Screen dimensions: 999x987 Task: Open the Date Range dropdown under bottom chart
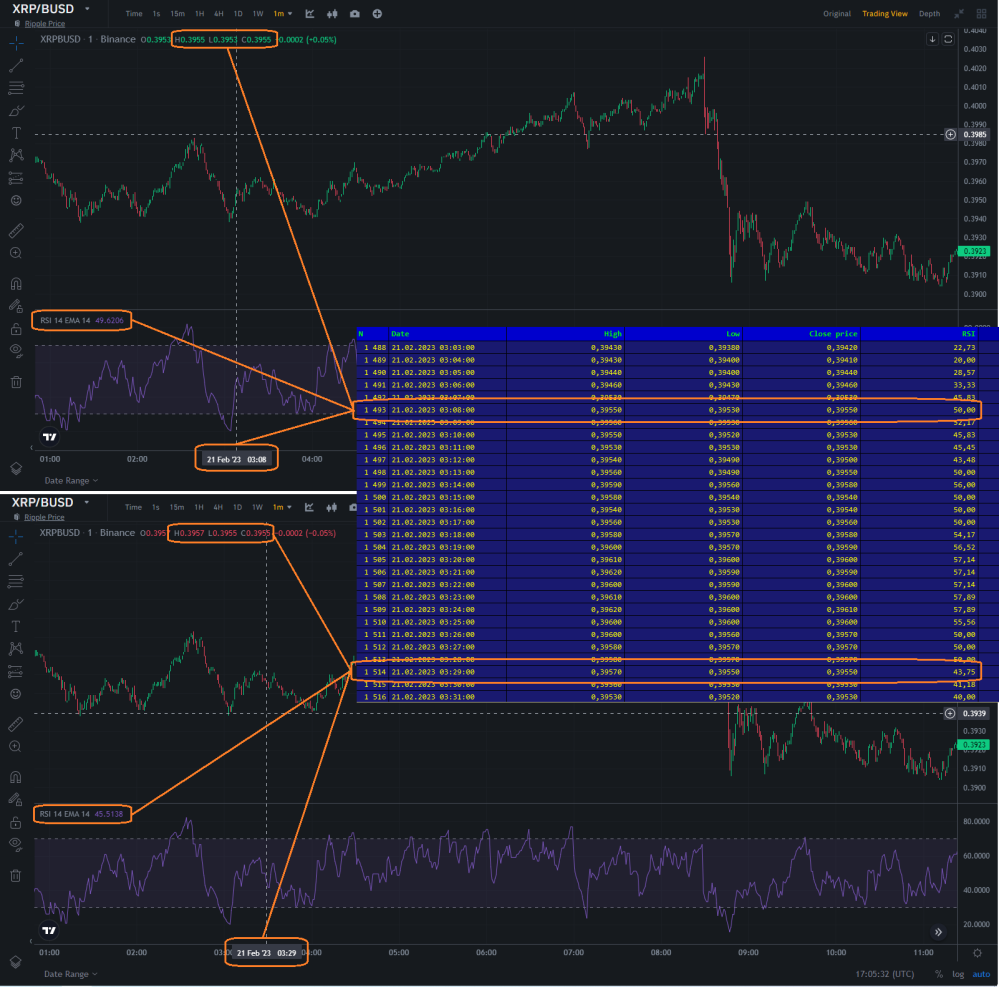pos(70,974)
